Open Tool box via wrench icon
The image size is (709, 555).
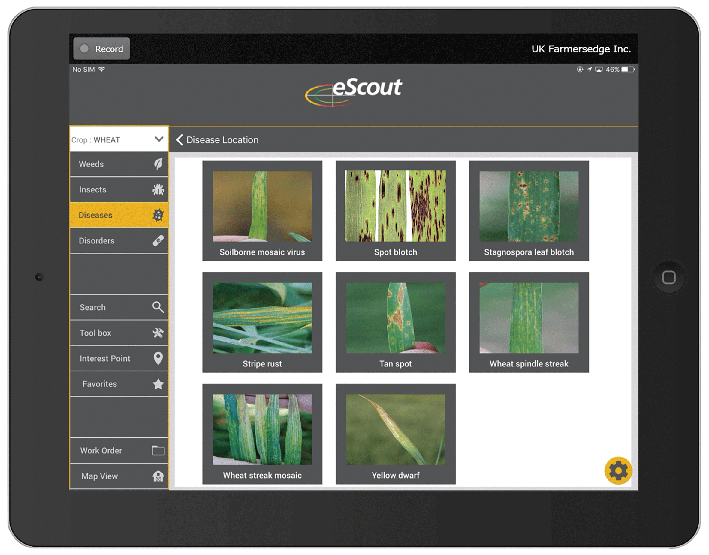[x=158, y=333]
